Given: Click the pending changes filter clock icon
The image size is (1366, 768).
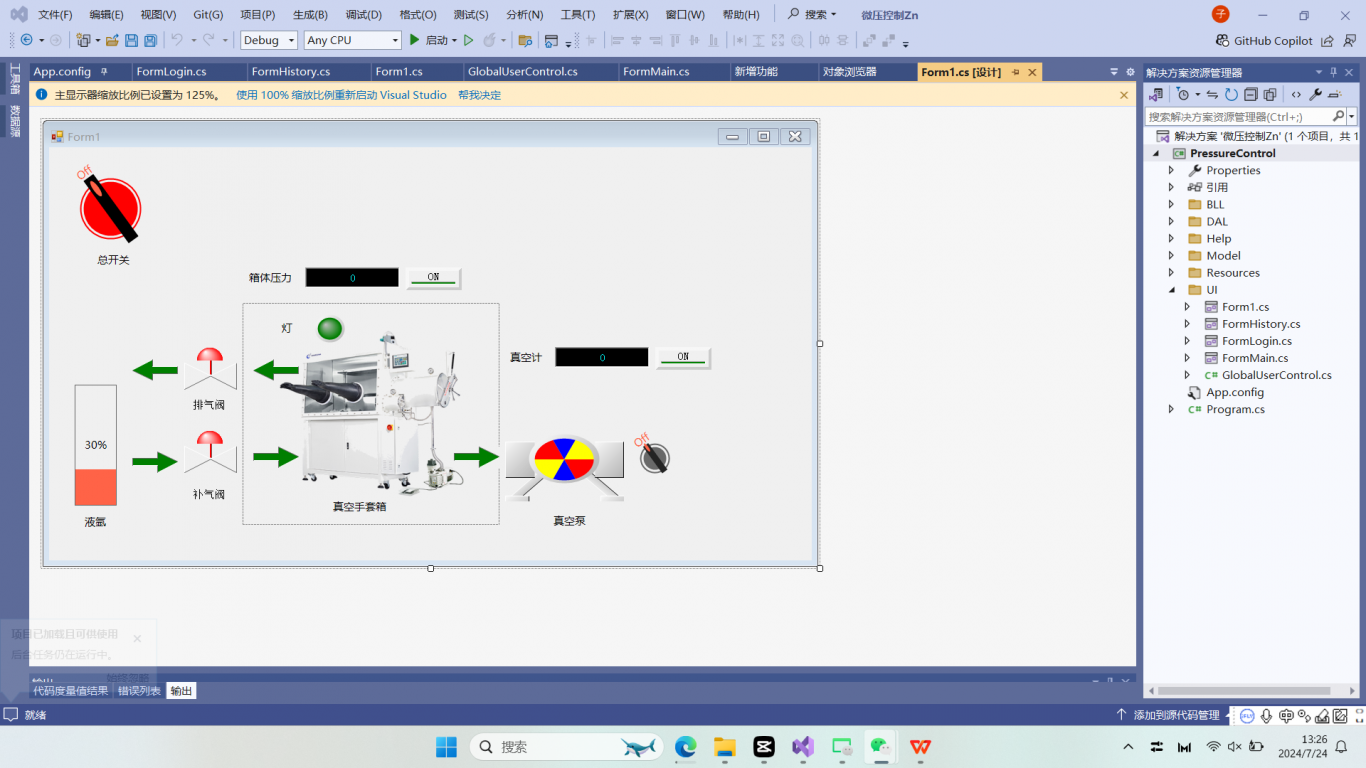Looking at the screenshot, I should 1183,94.
